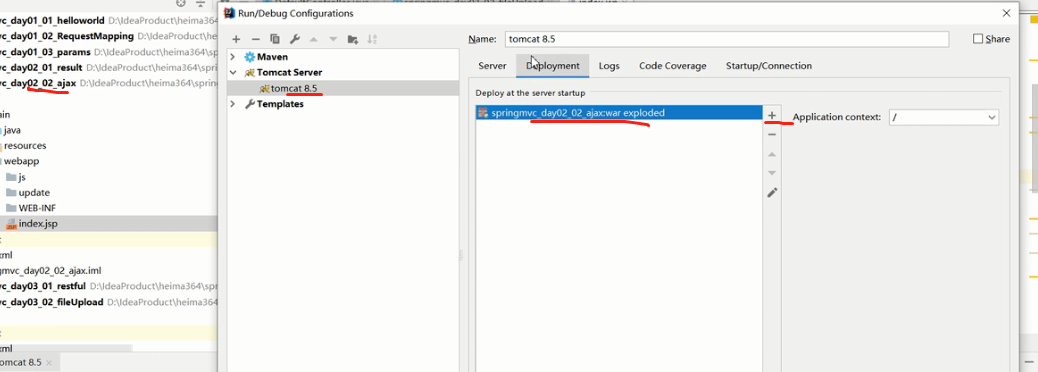The height and width of the screenshot is (372, 1038).
Task: Expand the Templates node
Action: coord(233,104)
